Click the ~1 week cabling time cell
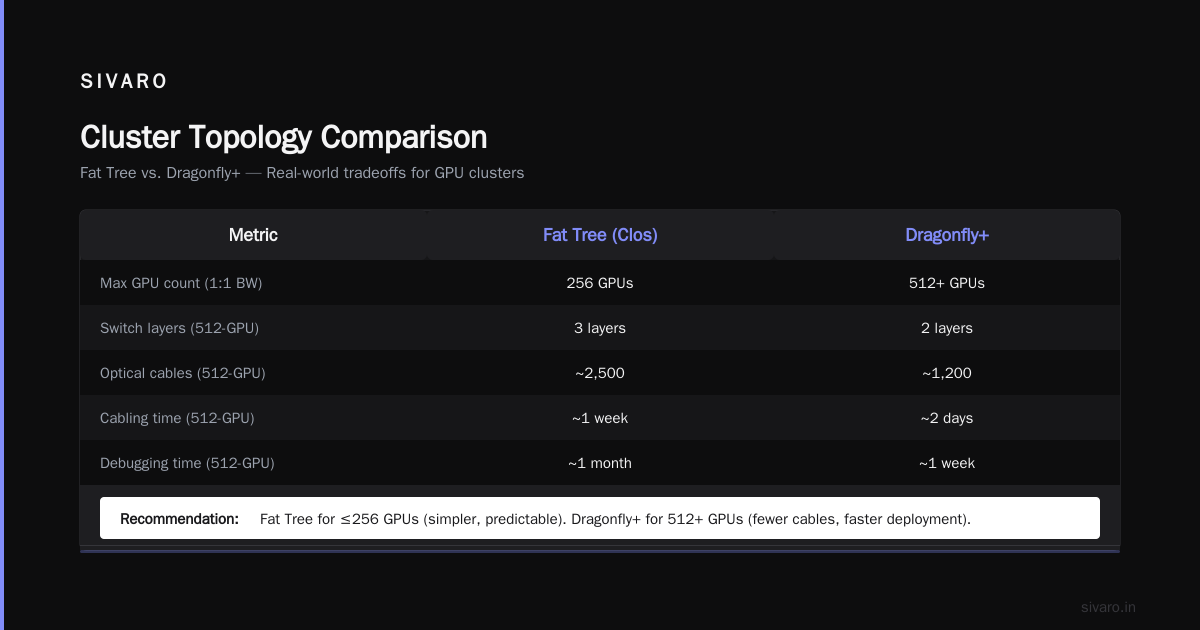The width and height of the screenshot is (1200, 630). point(600,418)
